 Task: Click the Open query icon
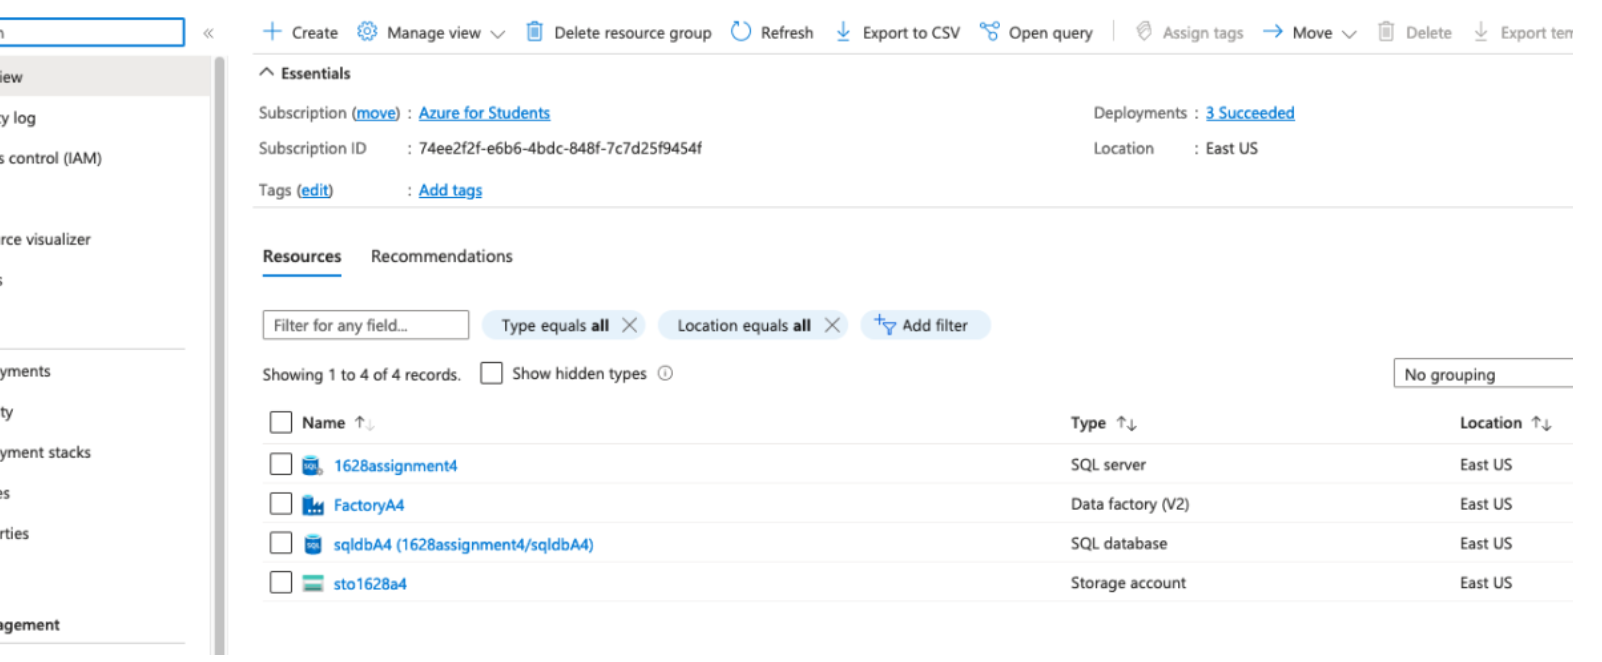(989, 32)
